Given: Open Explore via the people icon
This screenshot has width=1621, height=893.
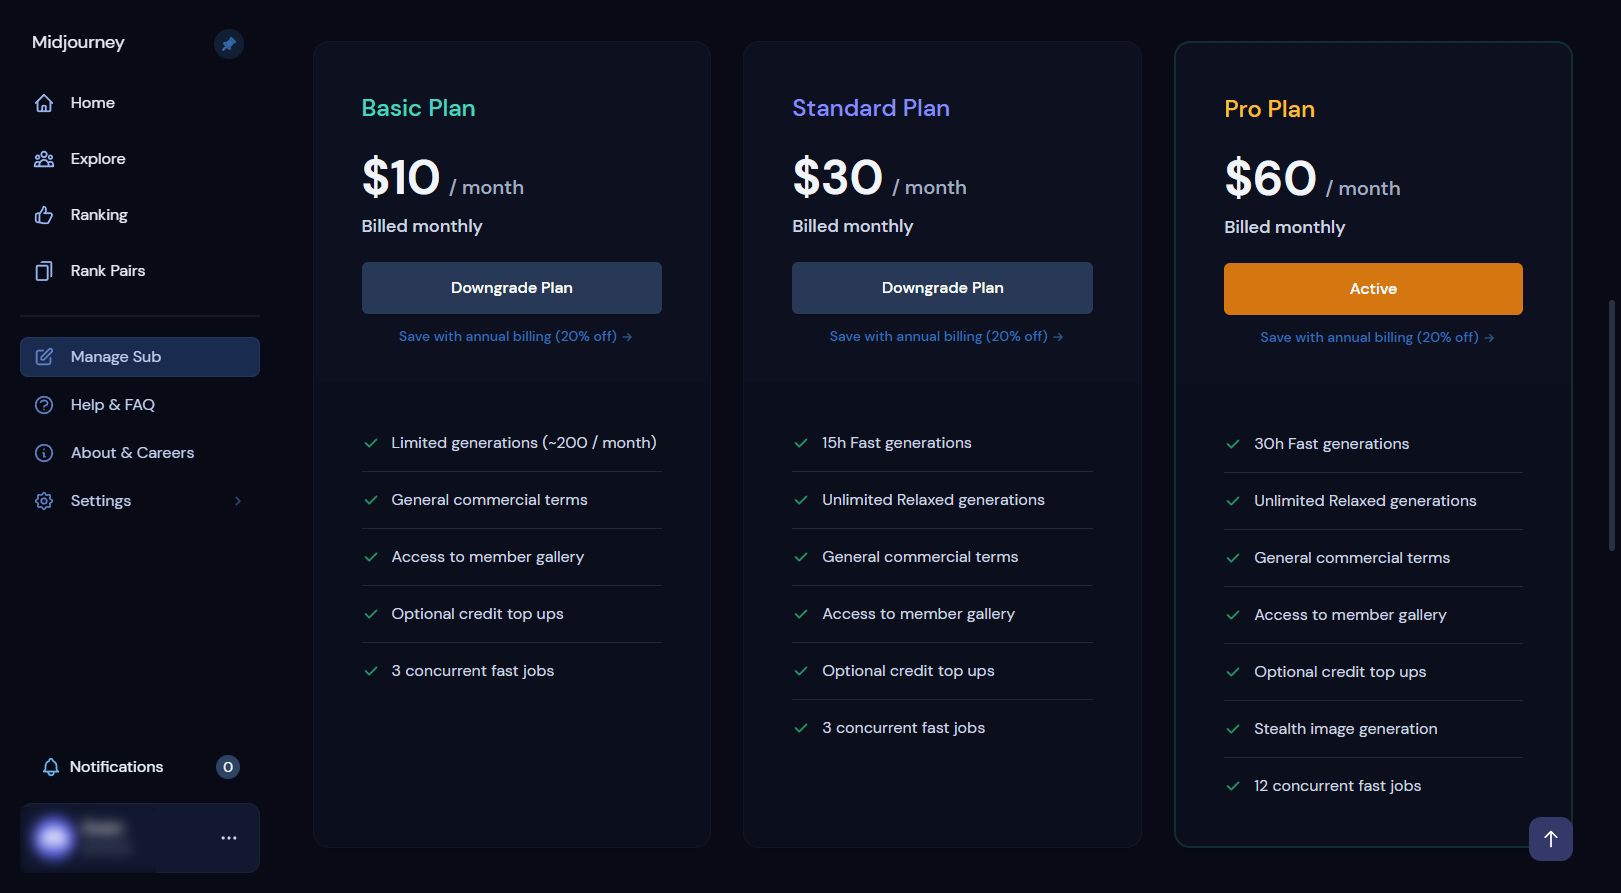Looking at the screenshot, I should [44, 159].
